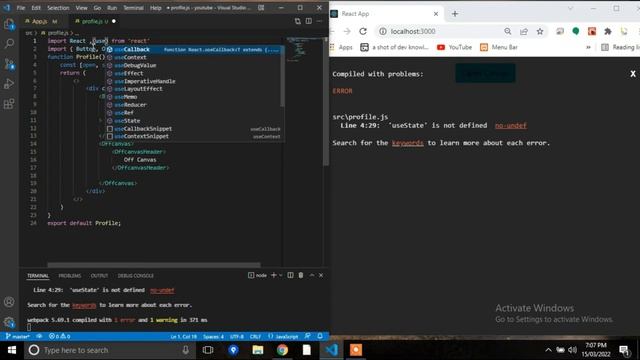Screen dimensions: 640x360
Task: Open the Extensions view in VS Code
Action: pos(9,104)
